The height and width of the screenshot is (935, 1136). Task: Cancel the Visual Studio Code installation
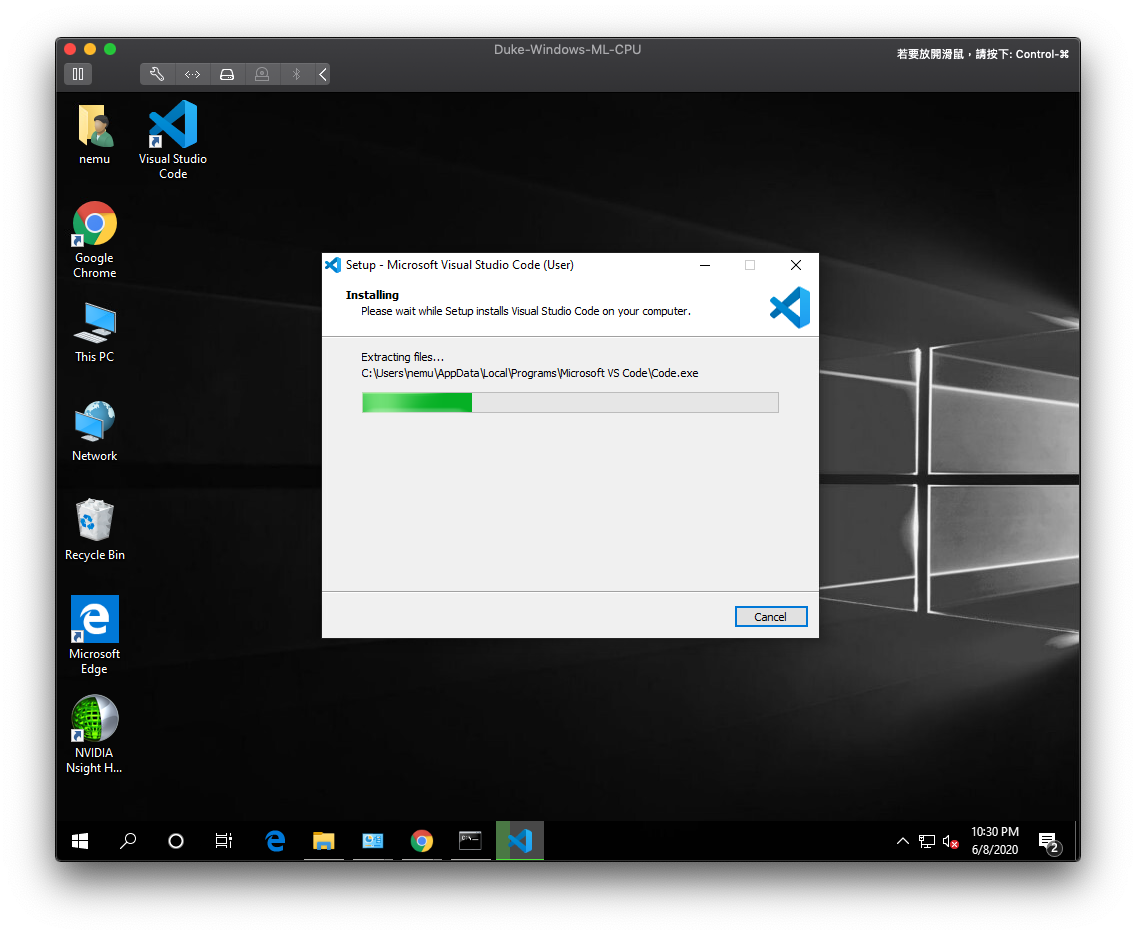(x=771, y=616)
